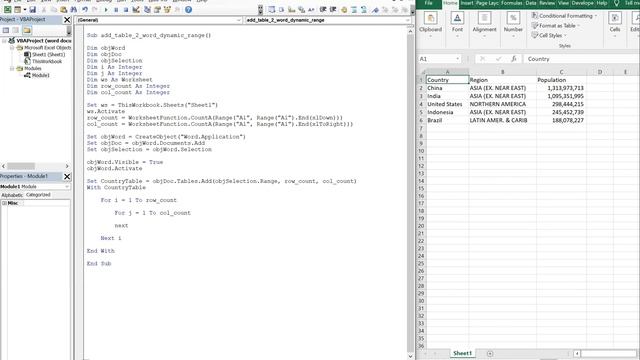Screen dimensions: 640x360
Task: Open Conditional Formatting menu
Action: click(564, 16)
